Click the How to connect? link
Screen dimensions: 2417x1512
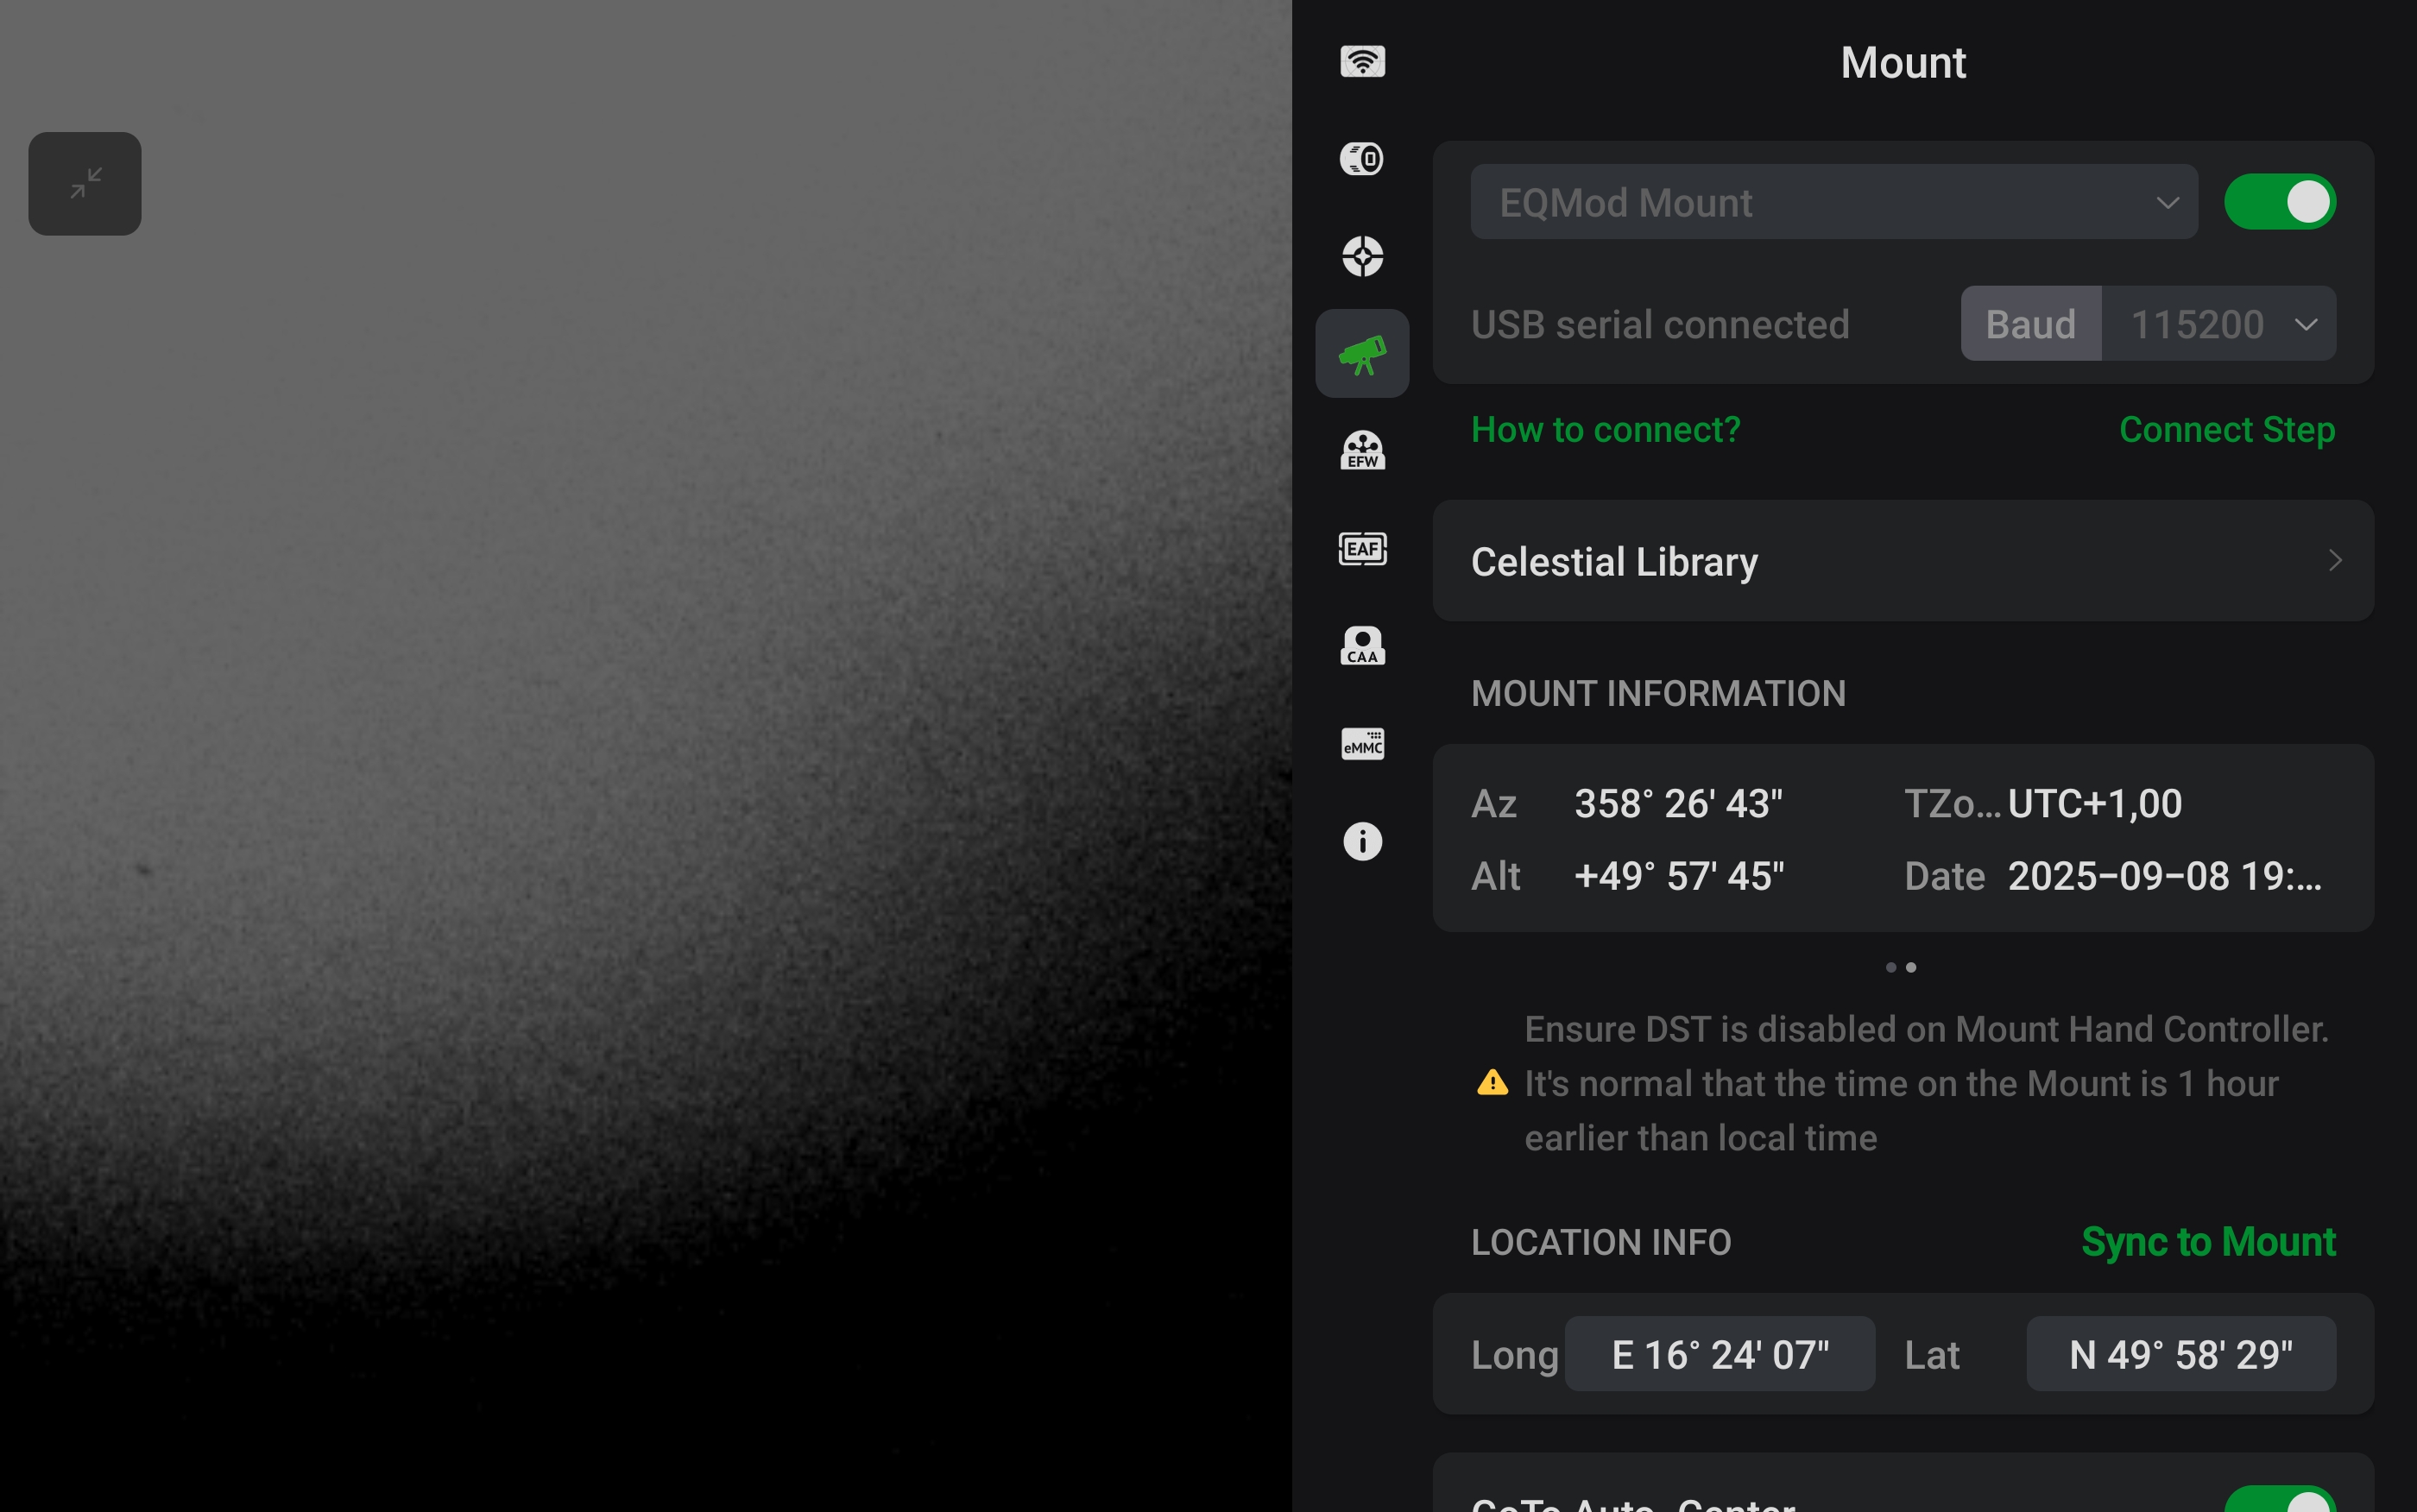(x=1605, y=430)
